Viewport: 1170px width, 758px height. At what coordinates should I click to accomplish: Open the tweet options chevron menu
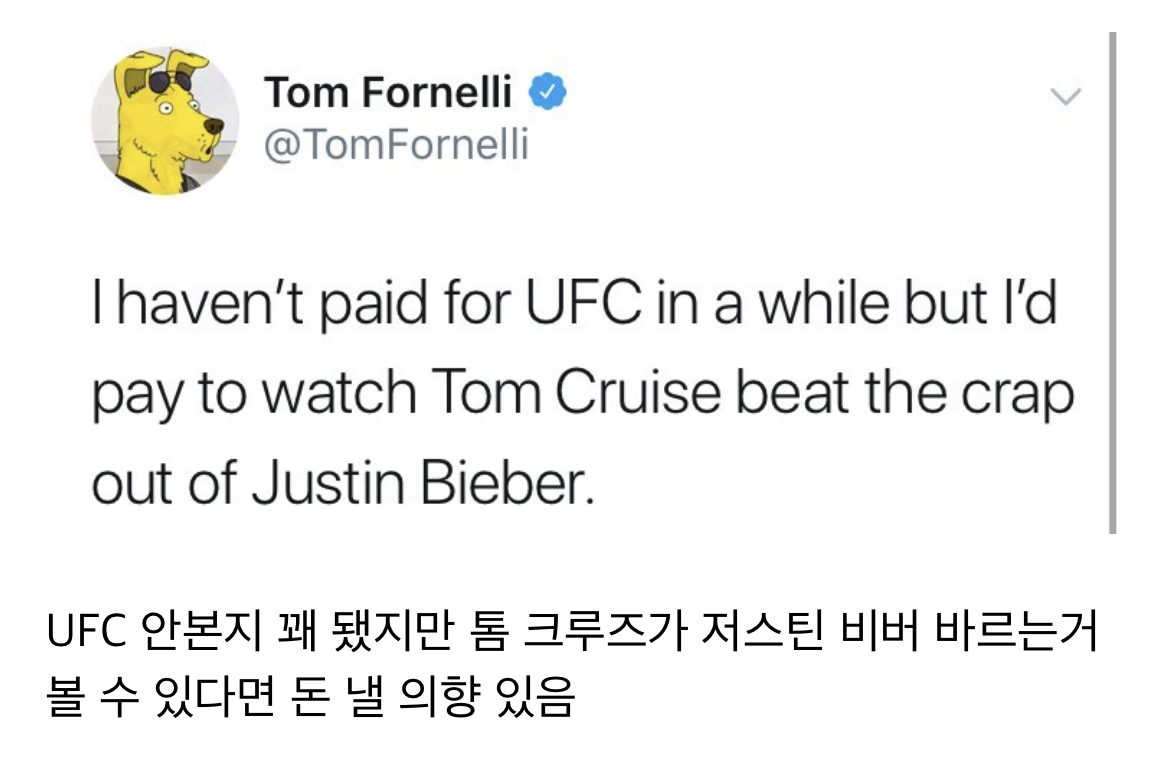click(x=1065, y=97)
